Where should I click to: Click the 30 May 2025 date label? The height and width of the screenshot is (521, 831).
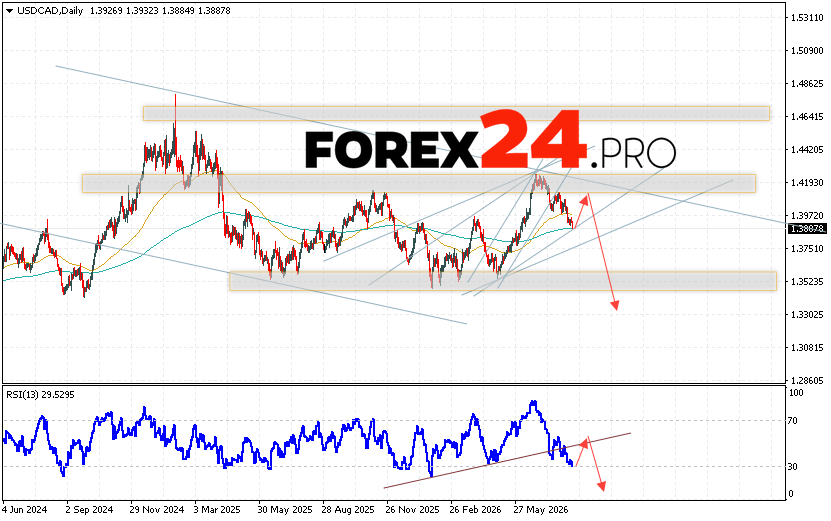[285, 510]
